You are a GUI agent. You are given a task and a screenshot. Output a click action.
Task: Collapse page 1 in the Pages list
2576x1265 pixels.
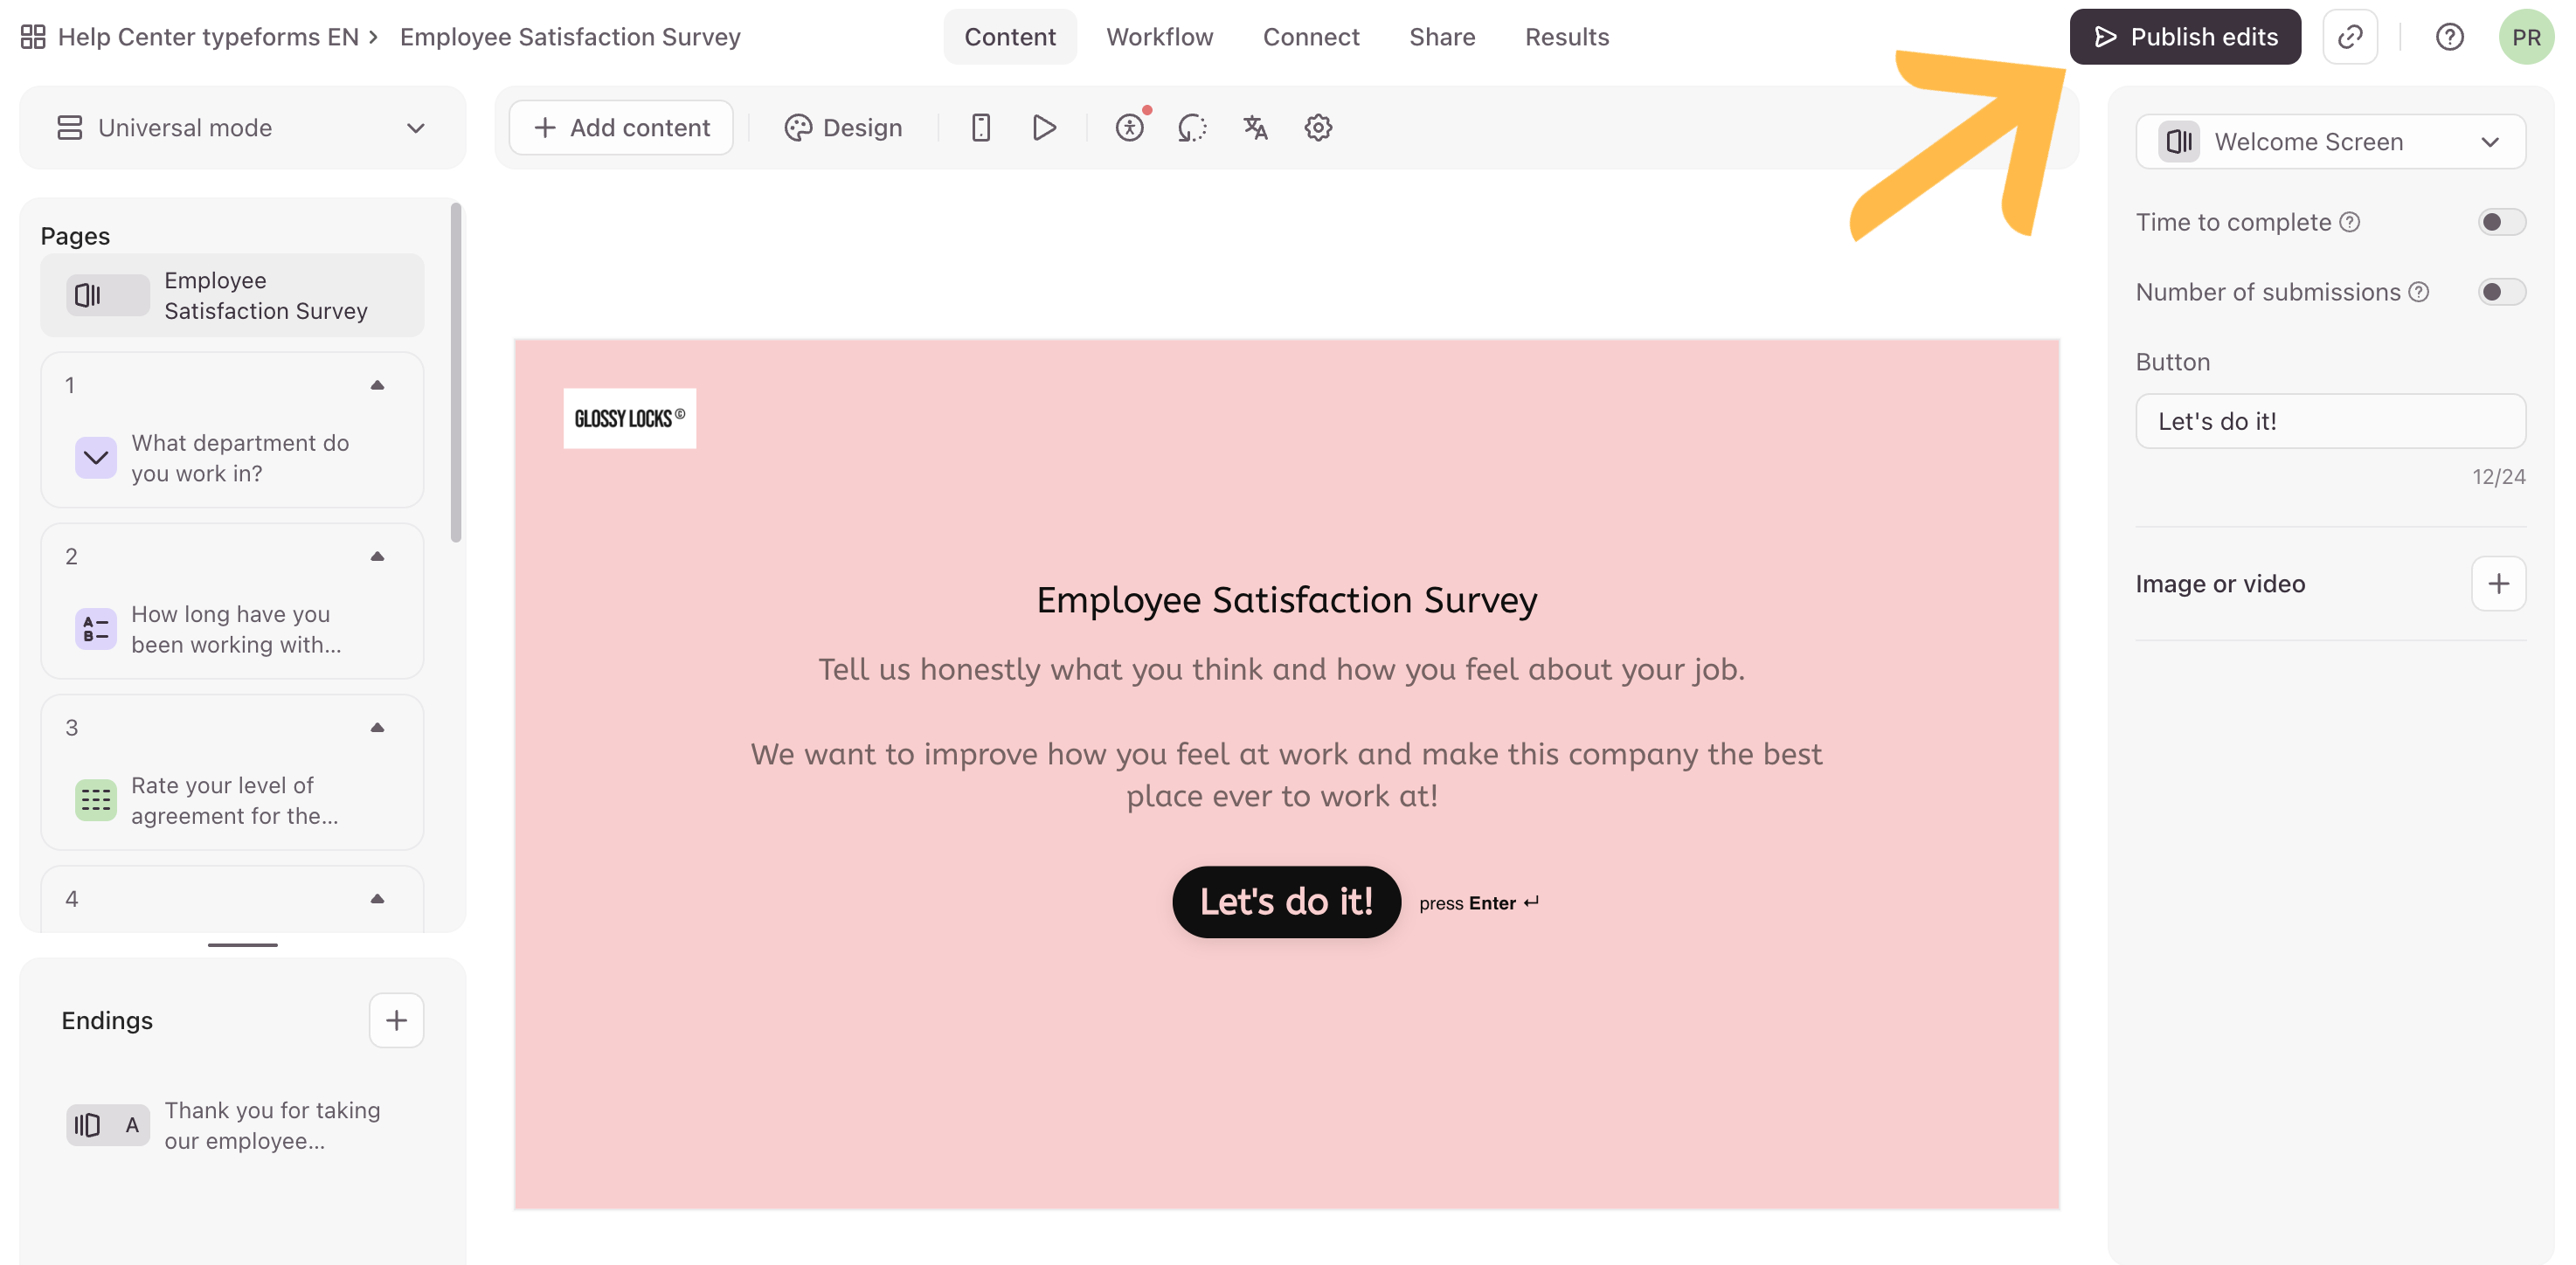click(377, 385)
